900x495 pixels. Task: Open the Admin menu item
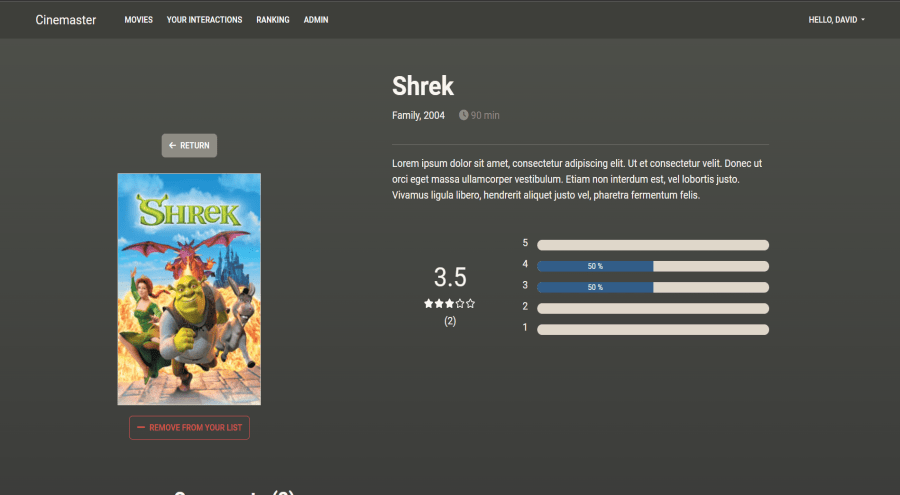[x=316, y=20]
